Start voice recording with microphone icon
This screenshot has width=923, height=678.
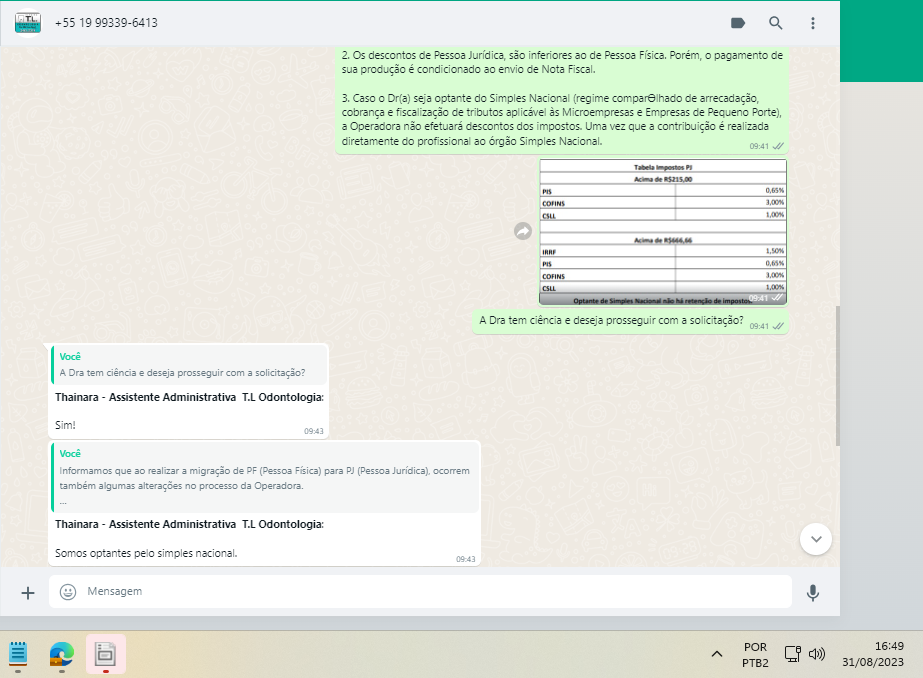813,592
